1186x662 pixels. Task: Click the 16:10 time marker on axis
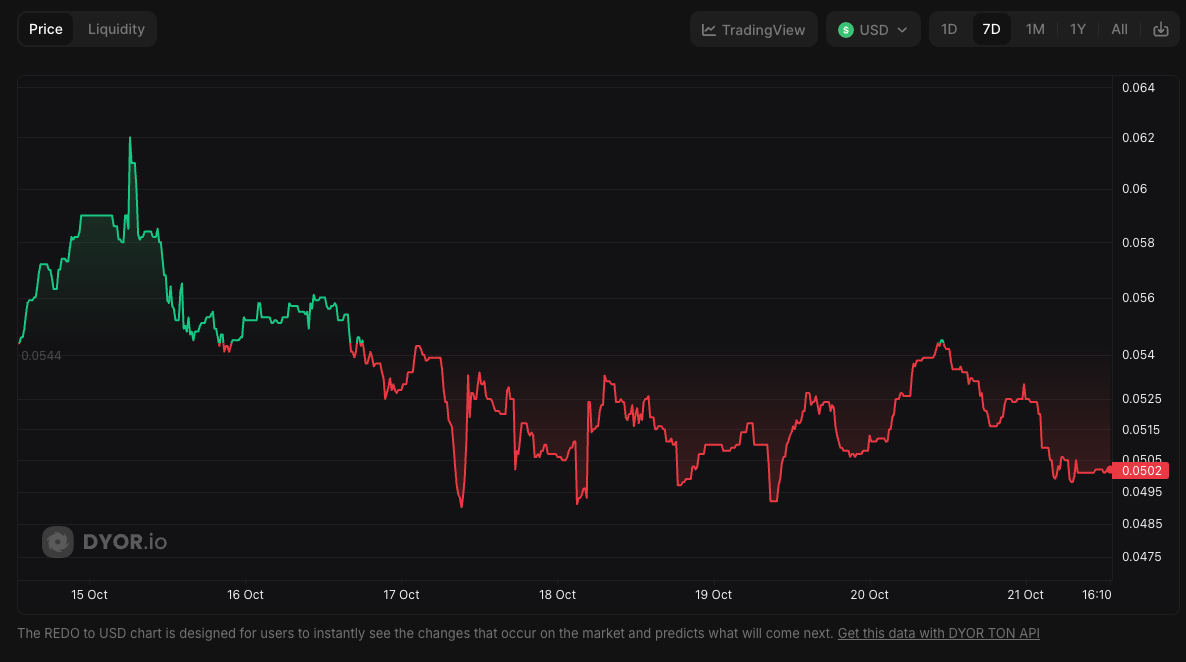pos(1097,595)
